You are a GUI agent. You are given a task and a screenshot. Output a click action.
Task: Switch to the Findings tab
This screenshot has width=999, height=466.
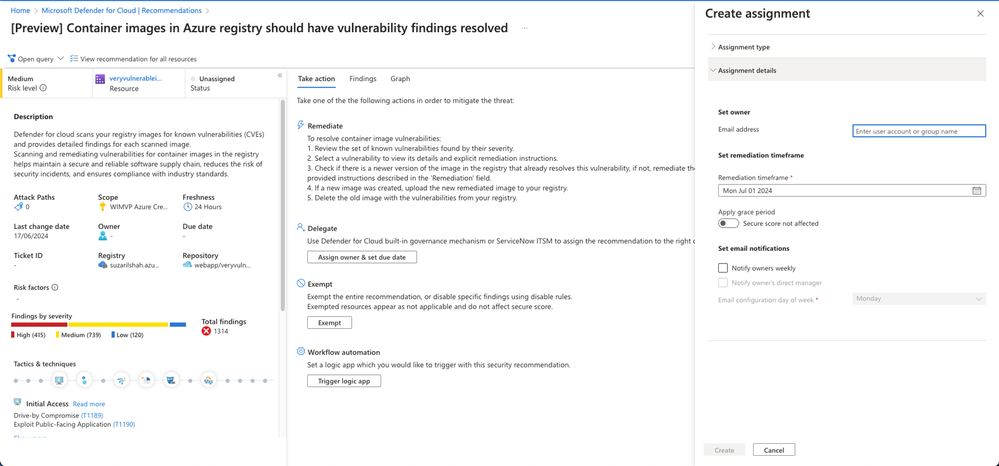363,79
